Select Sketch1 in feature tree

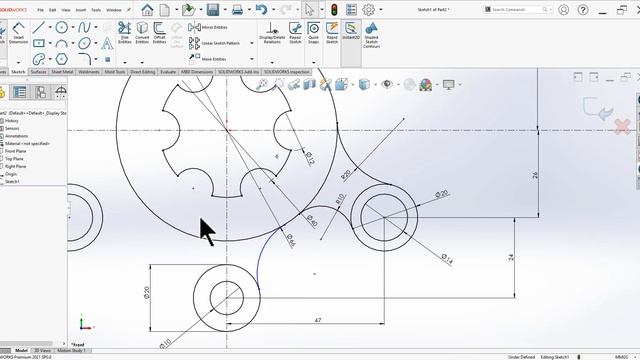point(12,182)
